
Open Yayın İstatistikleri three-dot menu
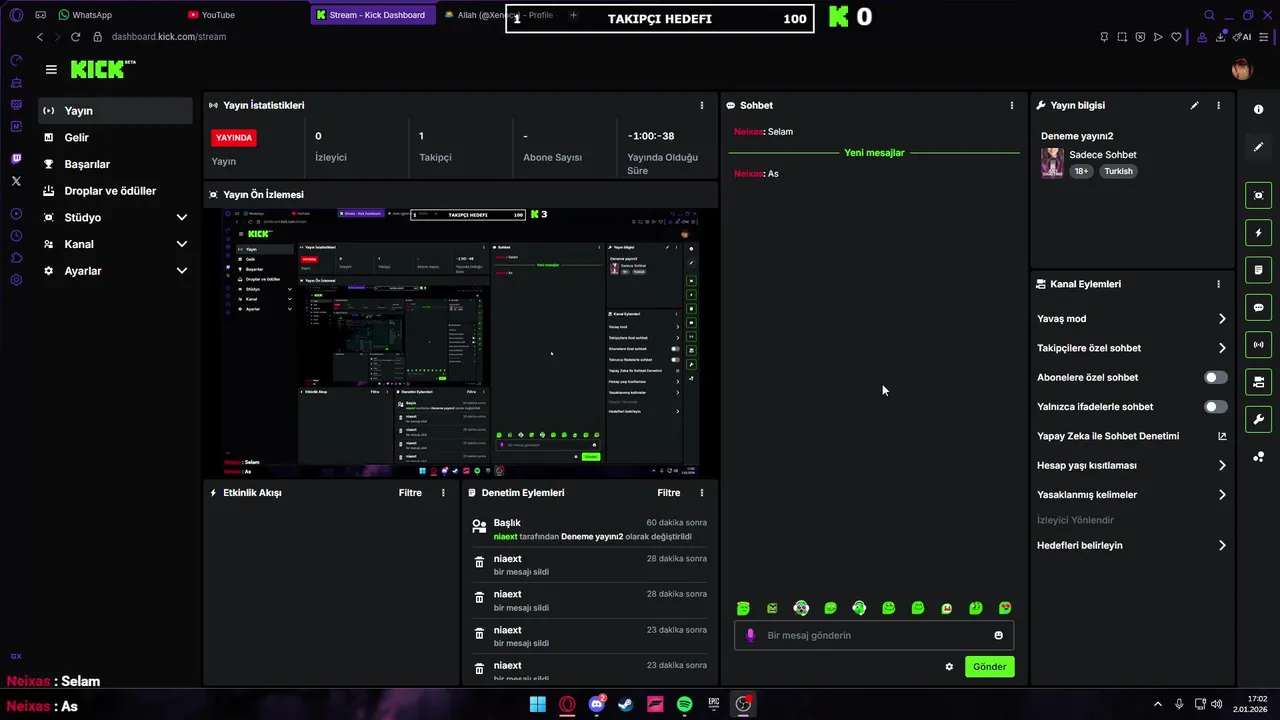(x=701, y=105)
